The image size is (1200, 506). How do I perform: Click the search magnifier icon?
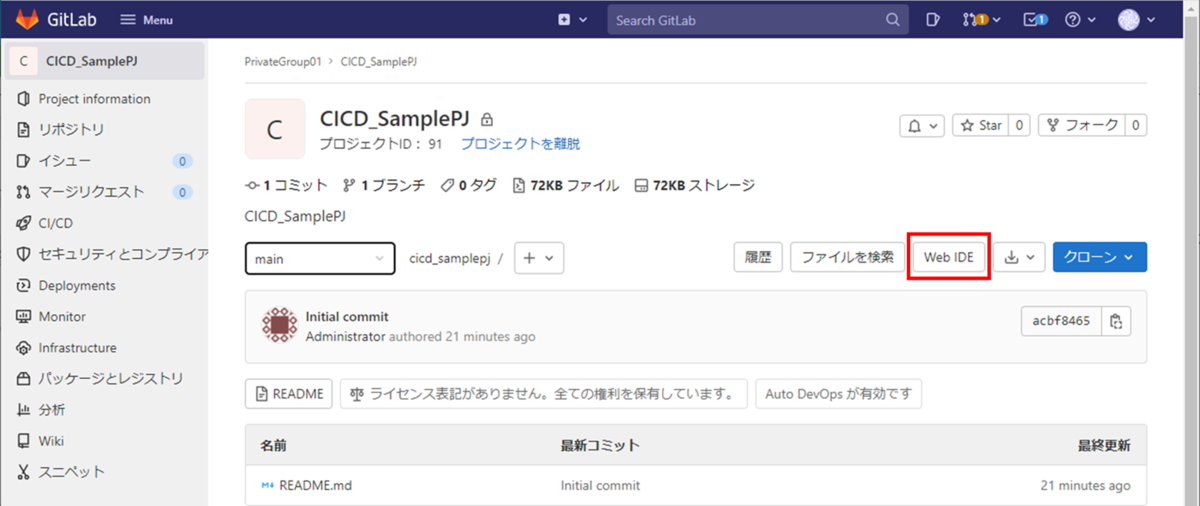892,20
